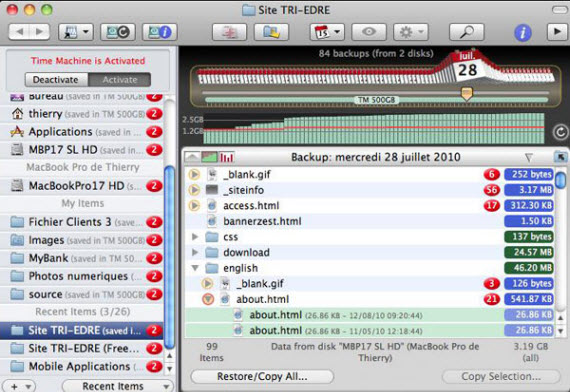This screenshot has width=570, height=392.
Task: Click the filter funnel icon in backup header
Action: point(529,157)
